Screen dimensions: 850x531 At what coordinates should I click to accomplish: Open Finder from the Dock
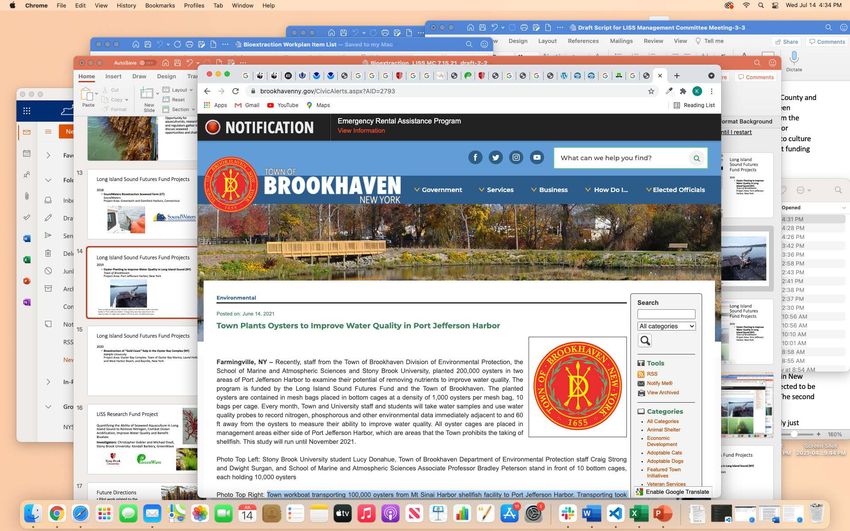(33, 513)
